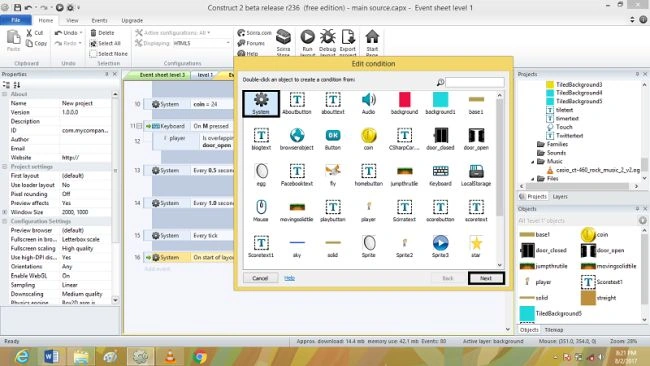Screen dimensions: 650x366
Task: Click Select All in ribbon
Action: pos(105,43)
